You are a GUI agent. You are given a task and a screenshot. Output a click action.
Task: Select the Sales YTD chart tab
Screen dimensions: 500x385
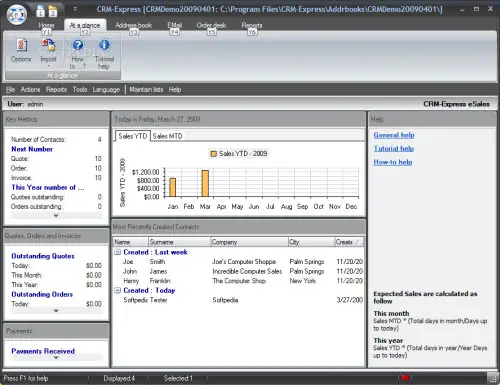click(x=133, y=136)
